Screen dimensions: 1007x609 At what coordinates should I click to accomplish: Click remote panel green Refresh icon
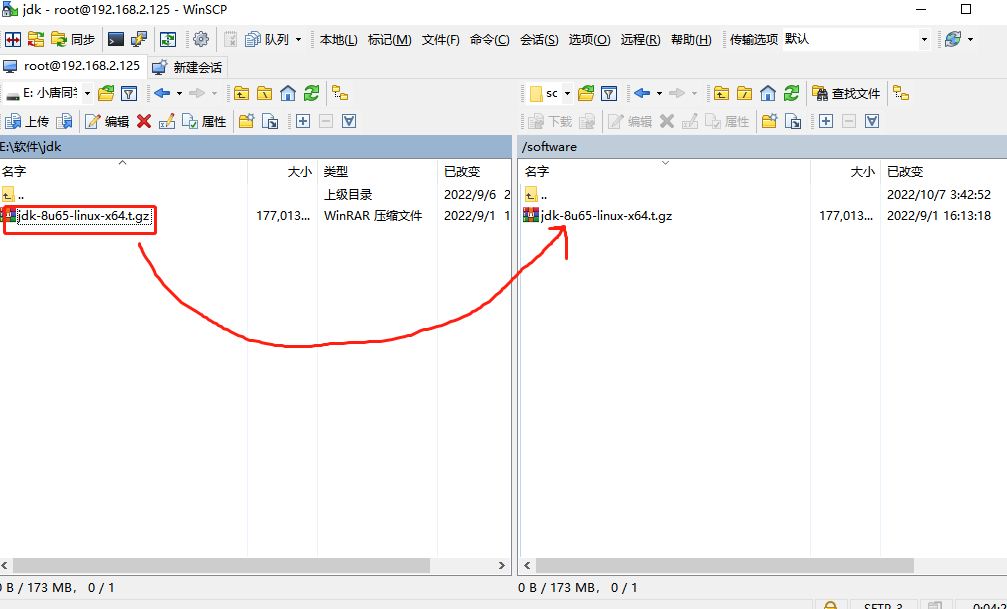point(791,94)
